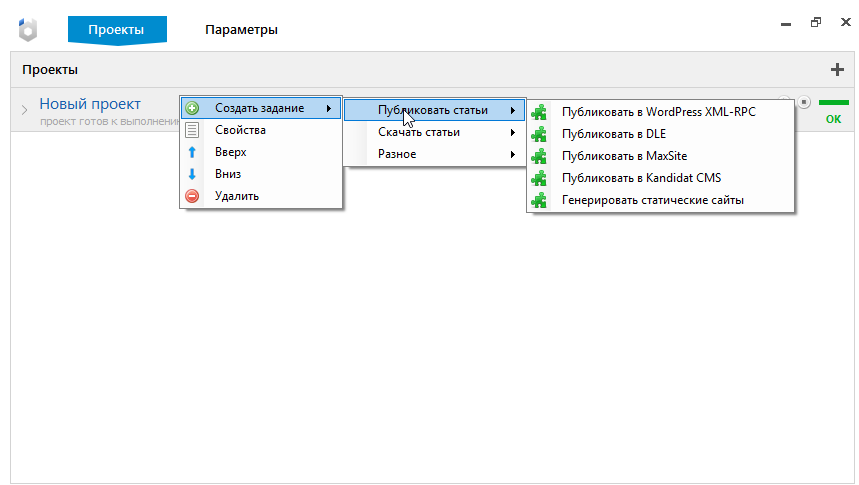Click puzzle icon beside Публиковать в DLE
The height and width of the screenshot is (485, 859).
pos(539,134)
